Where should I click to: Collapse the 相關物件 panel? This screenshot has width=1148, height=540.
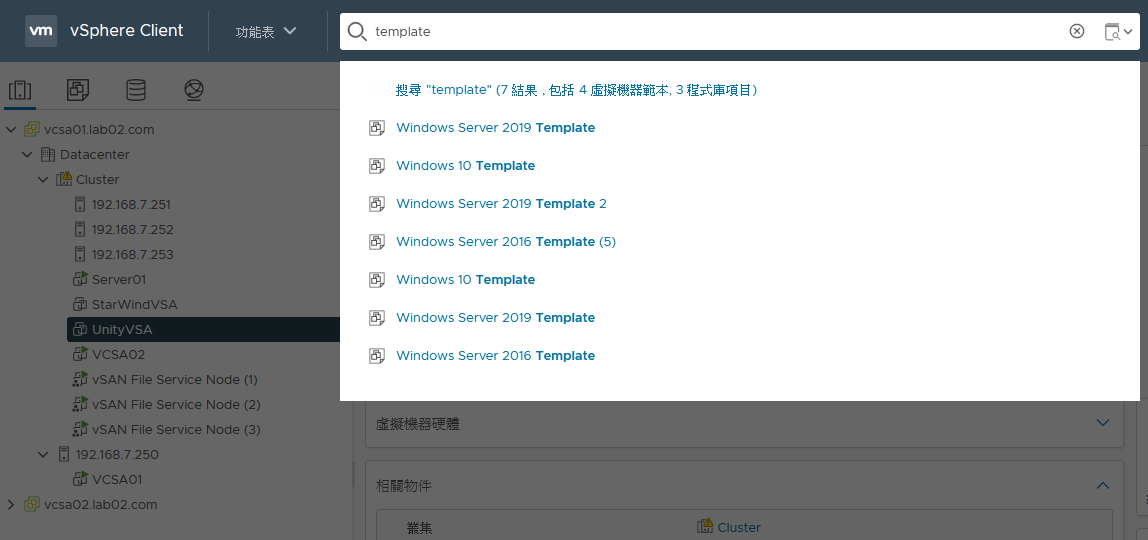1103,485
